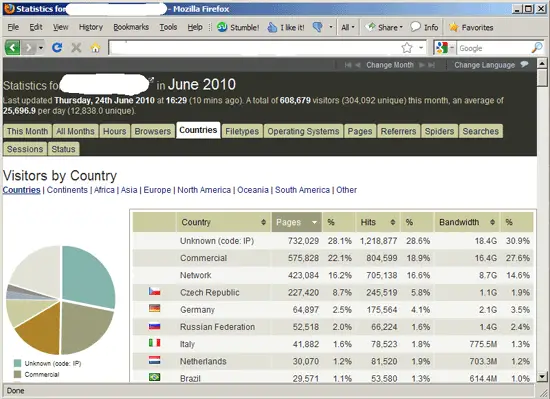Click the external link icon beside site name
Viewport: 550px width, 399px height.
pos(151,80)
